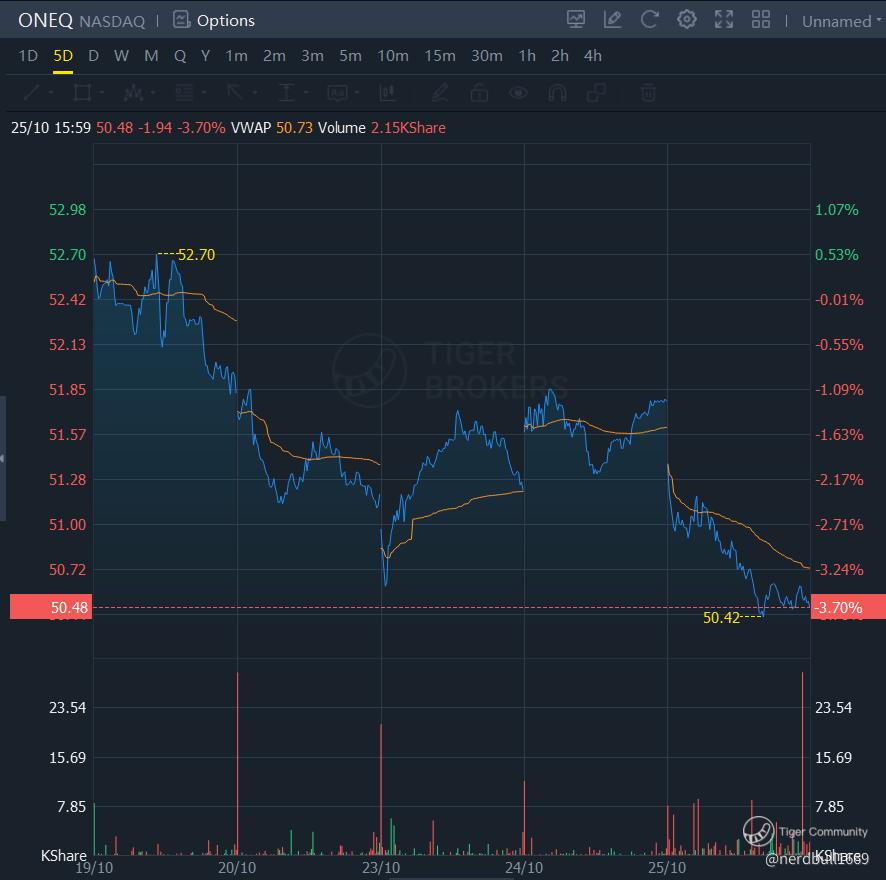Screen dimensions: 886x880
Task: Delete drawings with the trash icon
Action: (x=648, y=93)
